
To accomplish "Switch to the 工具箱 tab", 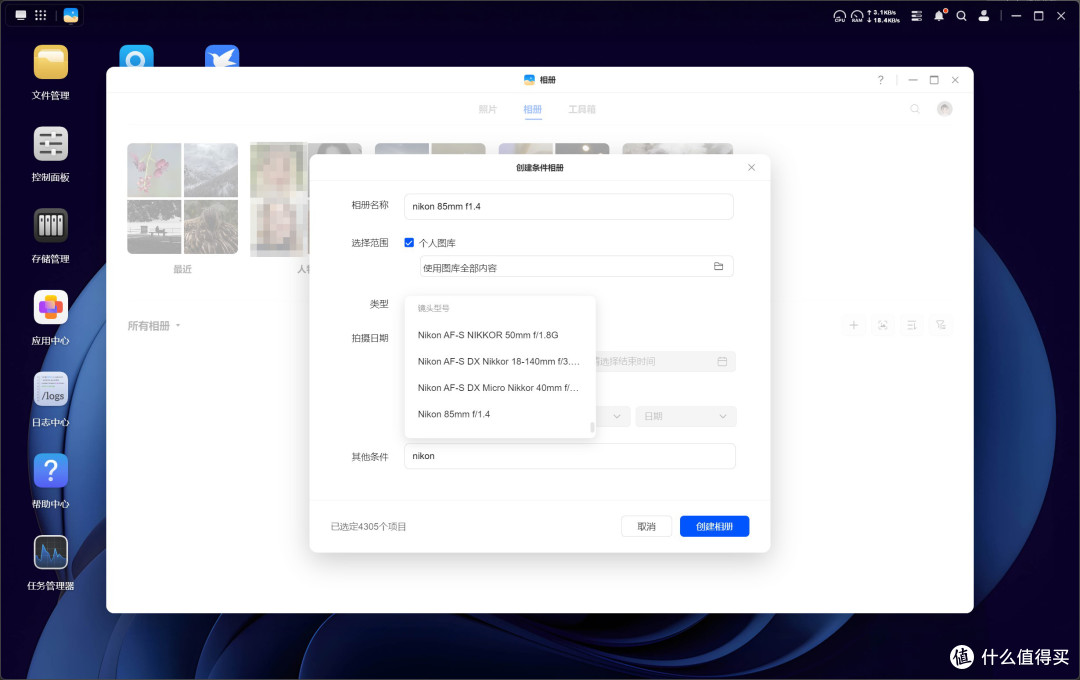I will click(582, 109).
